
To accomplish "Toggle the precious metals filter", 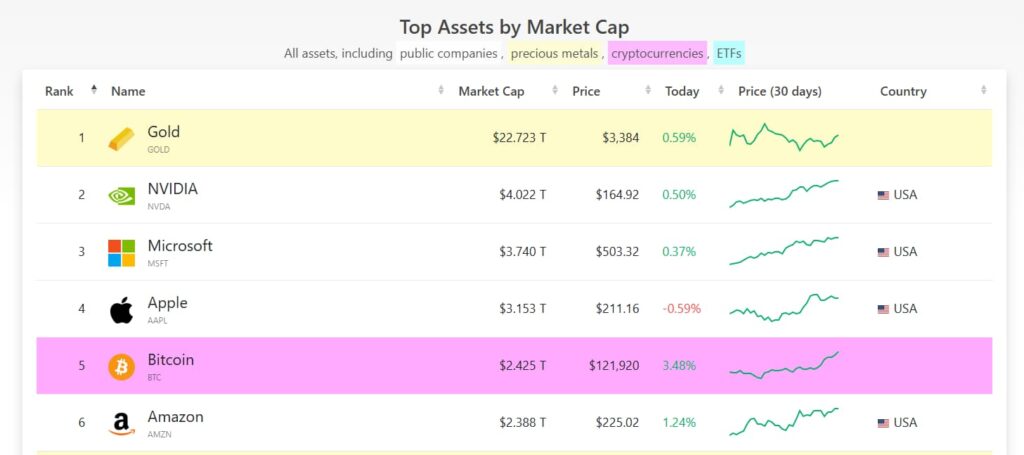I will click(554, 53).
